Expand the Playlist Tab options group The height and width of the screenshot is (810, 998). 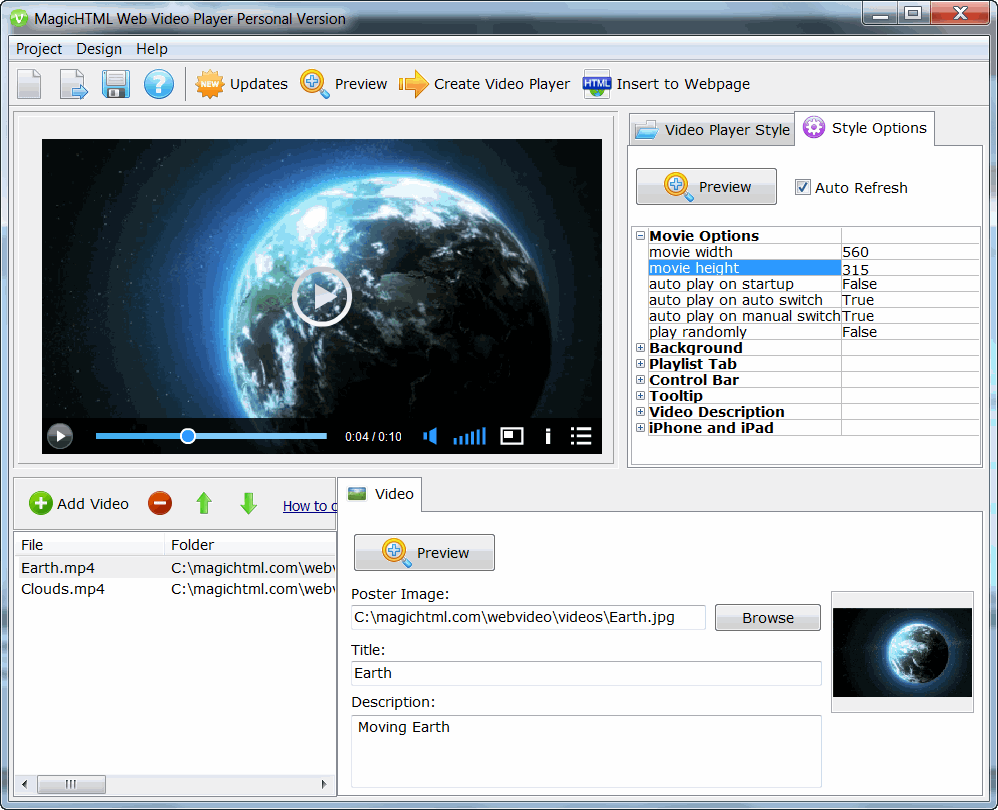point(640,363)
